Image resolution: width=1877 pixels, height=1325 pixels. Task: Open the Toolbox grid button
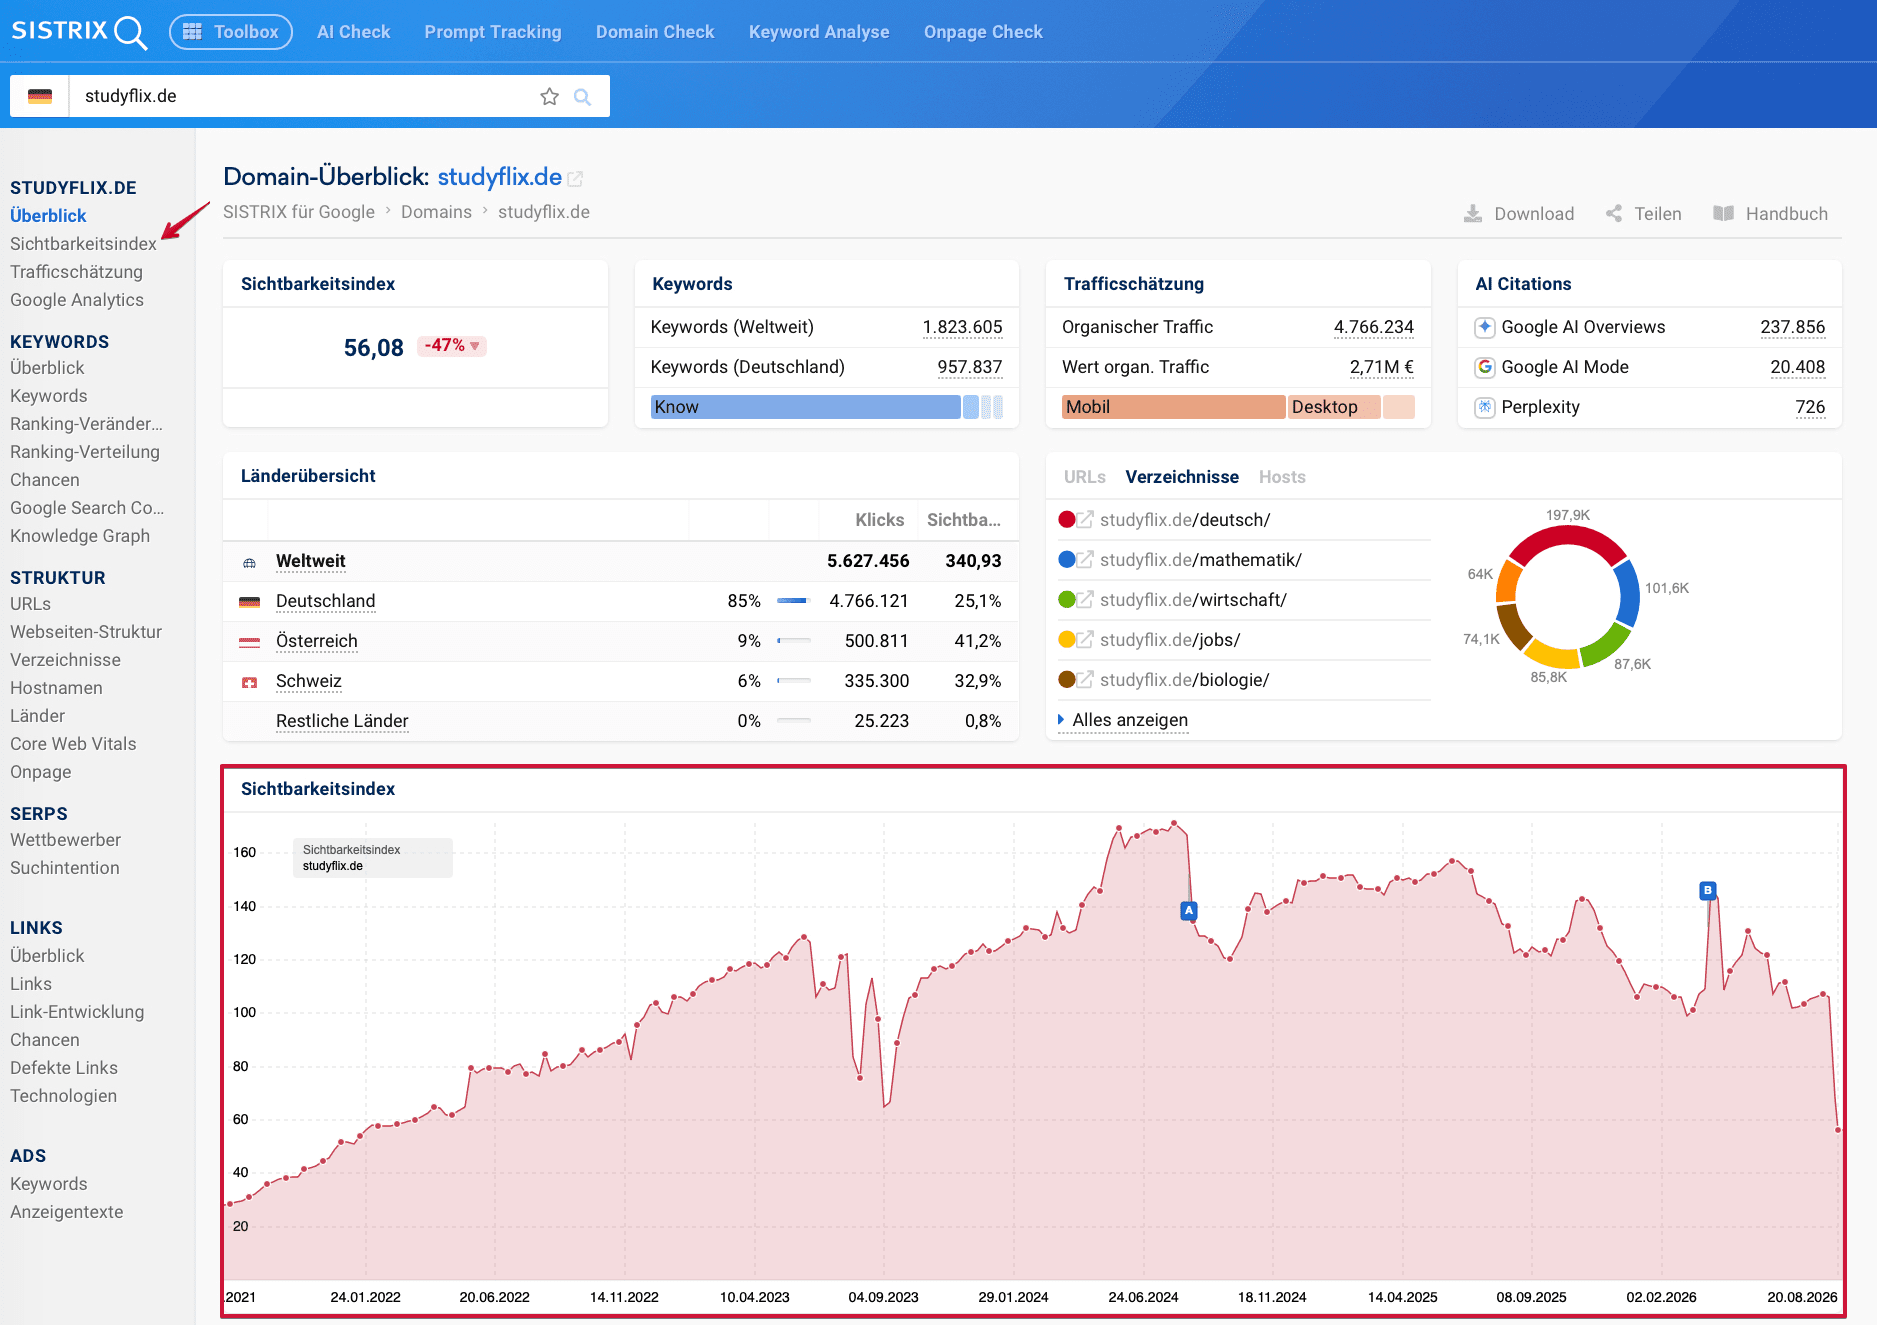click(231, 32)
